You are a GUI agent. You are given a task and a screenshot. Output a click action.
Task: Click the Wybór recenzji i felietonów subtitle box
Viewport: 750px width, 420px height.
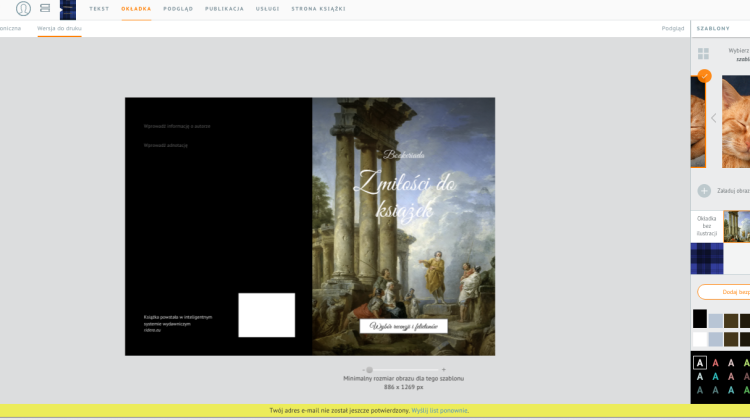click(404, 326)
